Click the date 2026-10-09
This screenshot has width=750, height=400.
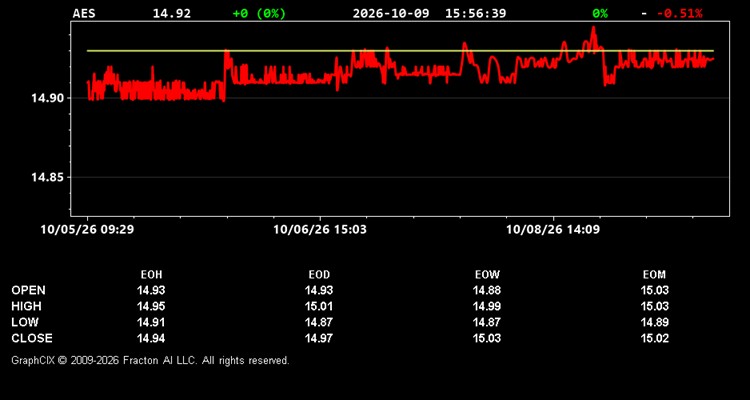[x=392, y=13]
